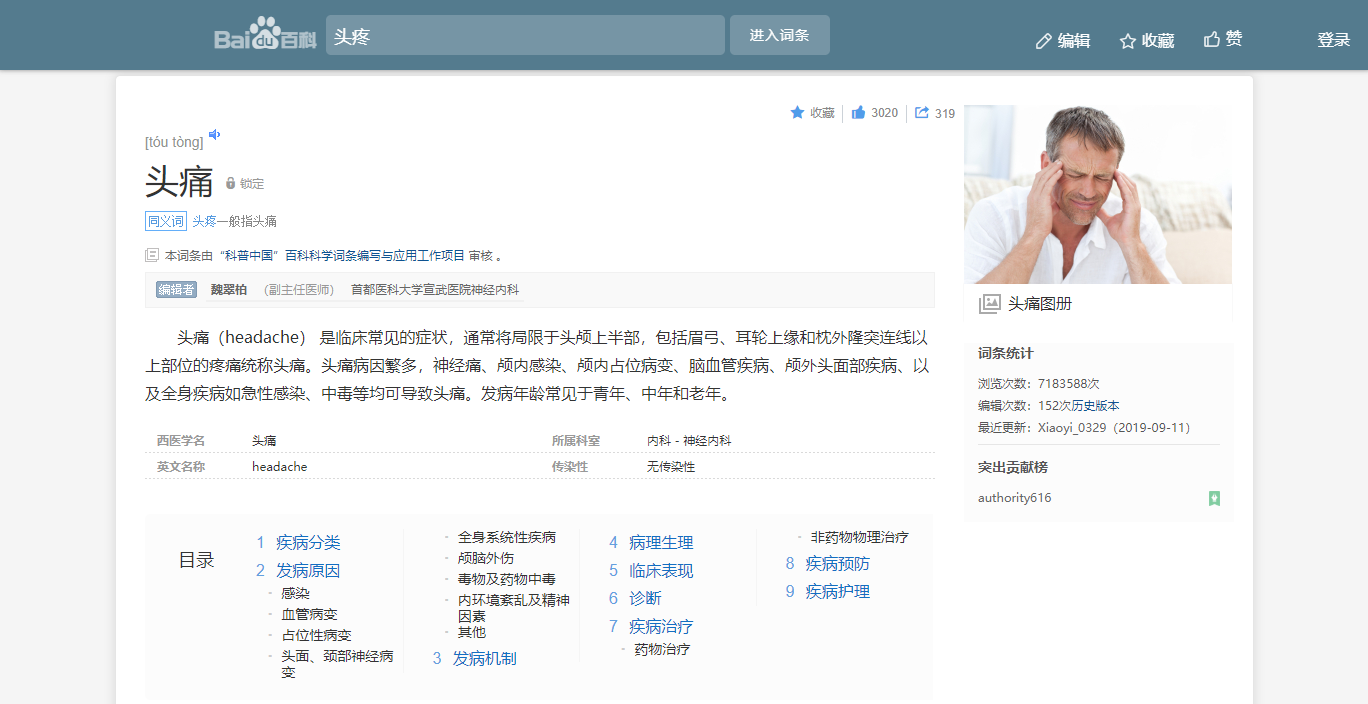Click the 突出贡献榜 heading

(x=1013, y=467)
